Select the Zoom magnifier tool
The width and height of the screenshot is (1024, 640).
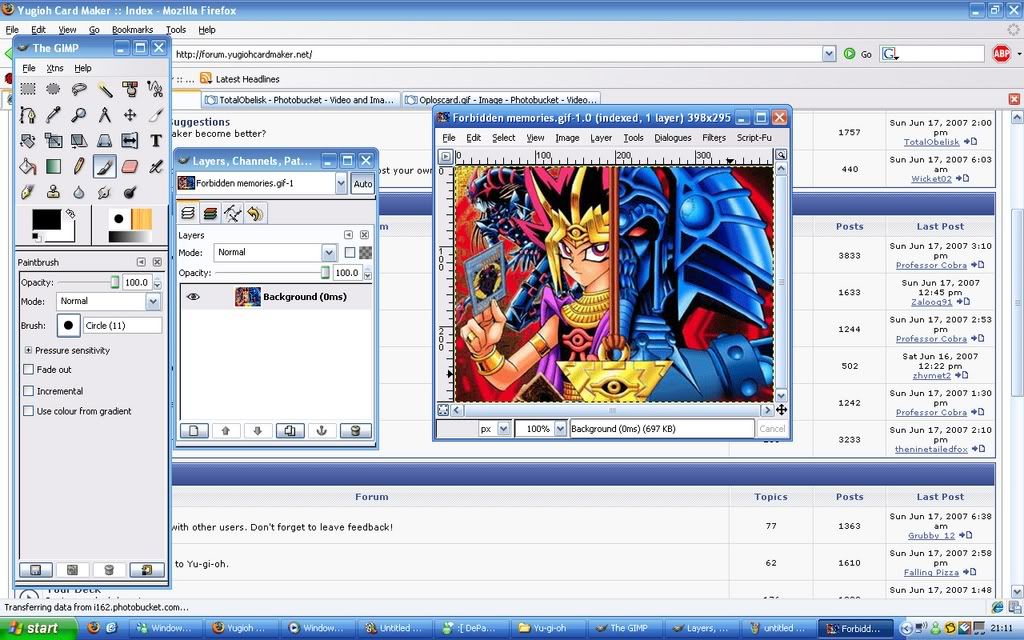click(x=78, y=115)
